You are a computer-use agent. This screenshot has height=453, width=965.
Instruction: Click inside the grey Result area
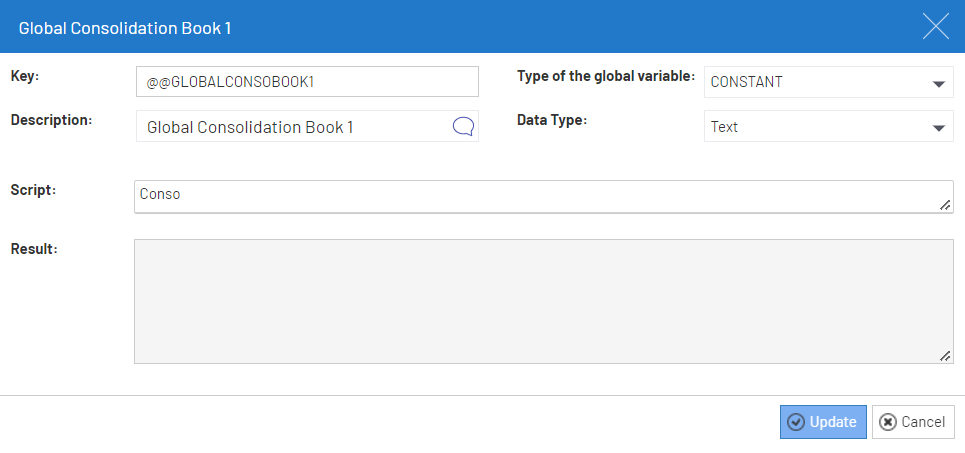point(540,301)
